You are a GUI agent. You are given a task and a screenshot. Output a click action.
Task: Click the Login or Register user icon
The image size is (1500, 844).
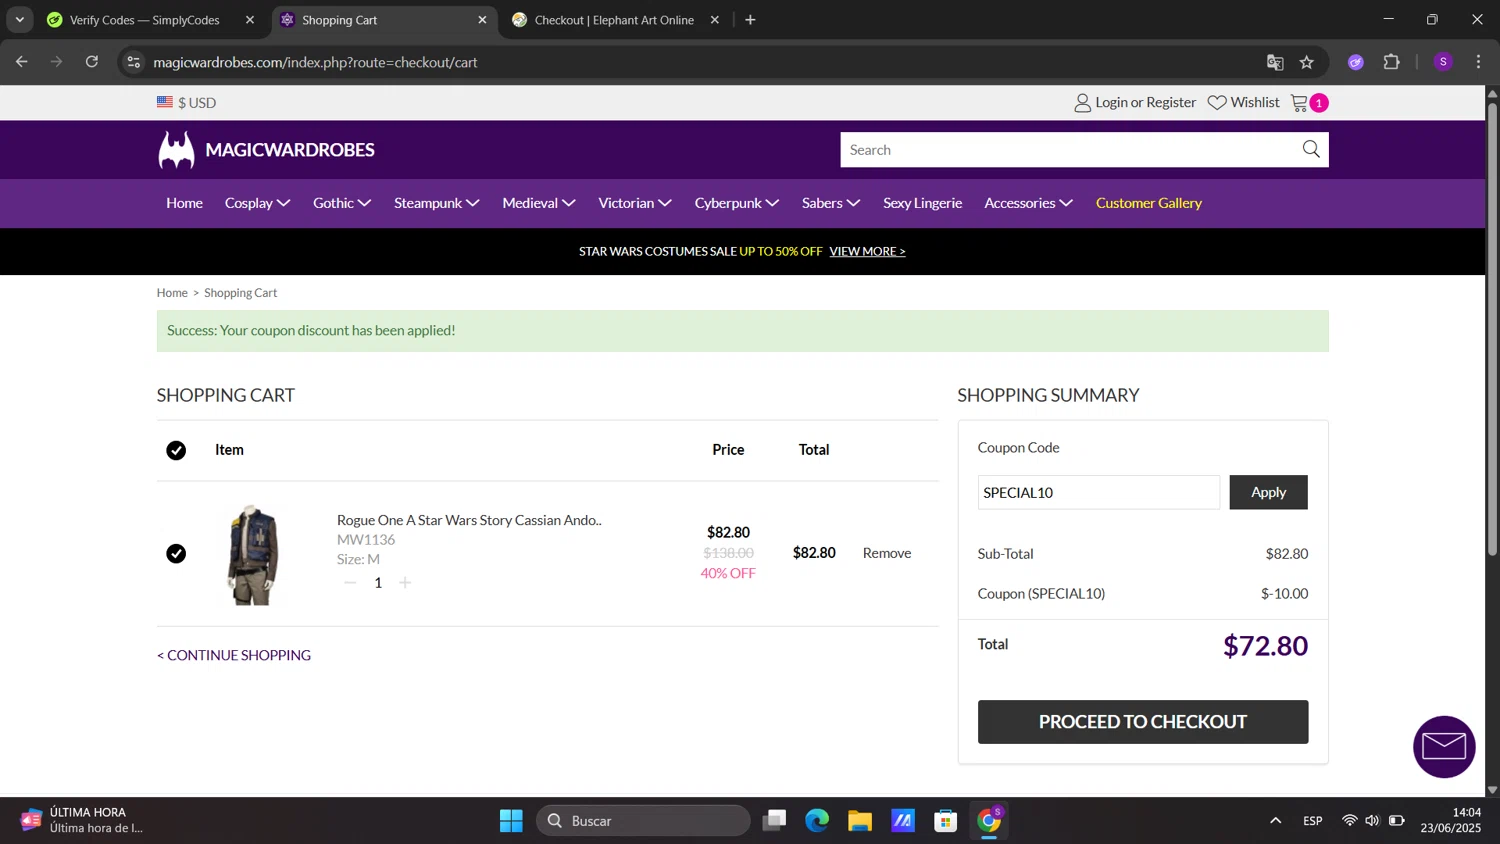coord(1082,103)
